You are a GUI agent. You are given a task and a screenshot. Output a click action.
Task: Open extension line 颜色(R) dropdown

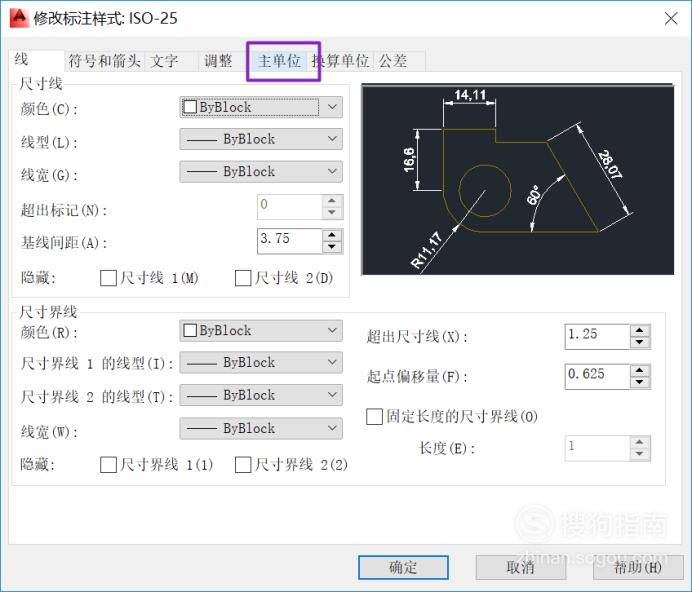(x=261, y=331)
